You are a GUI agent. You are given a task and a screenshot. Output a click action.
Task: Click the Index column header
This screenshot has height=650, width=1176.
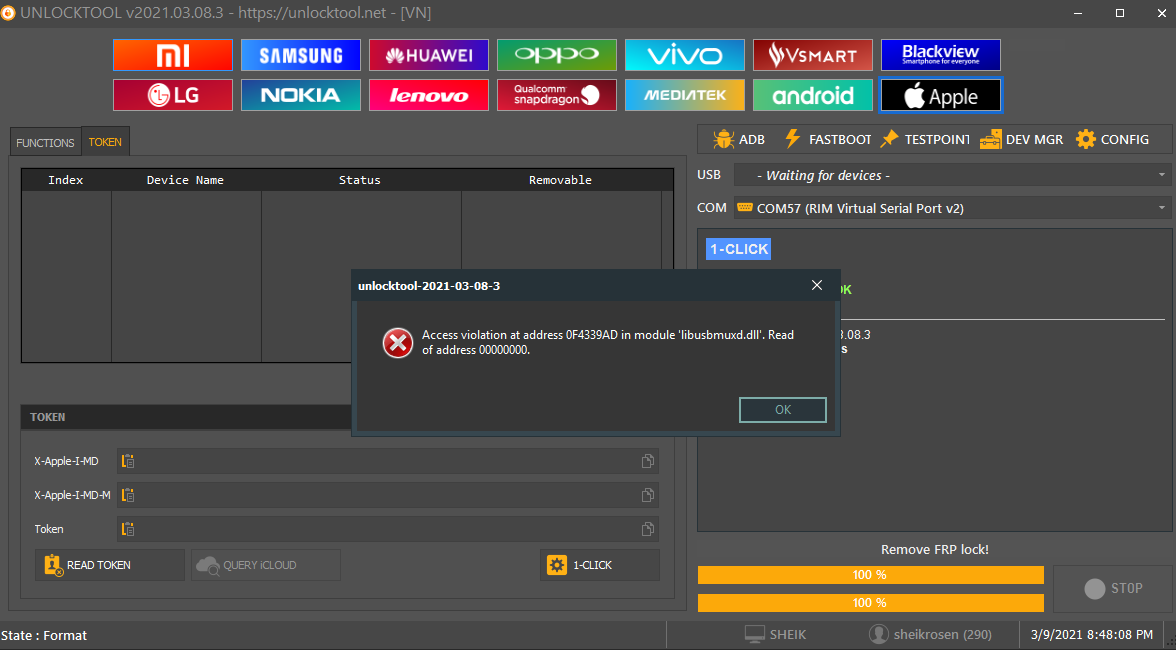pyautogui.click(x=66, y=180)
